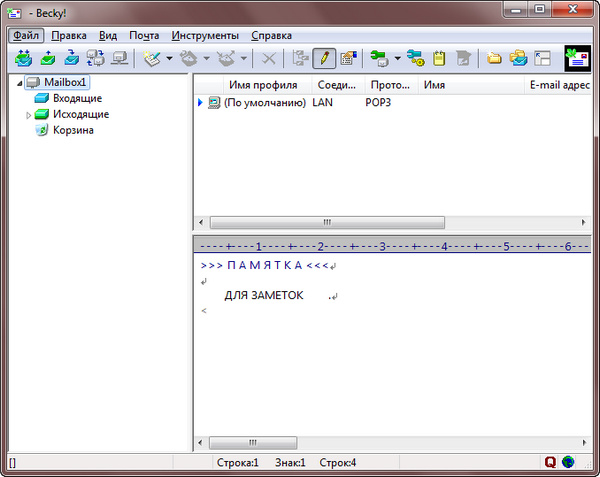Click the compose new message icon
Screen dimensions: 600x477
(152, 59)
